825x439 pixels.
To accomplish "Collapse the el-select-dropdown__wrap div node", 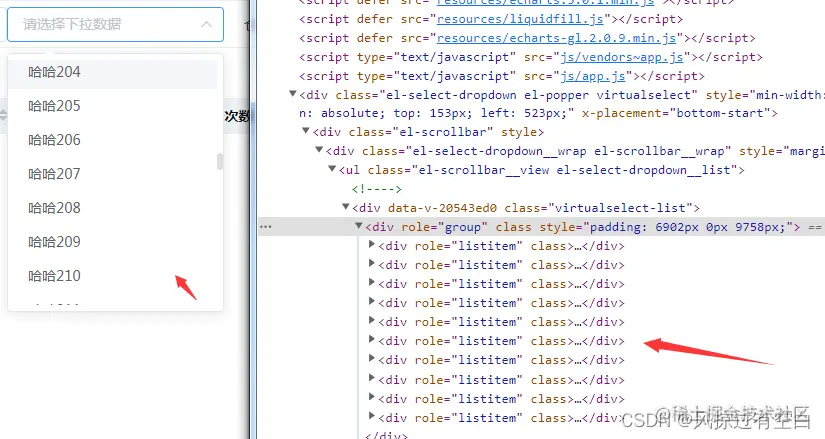I will pyautogui.click(x=319, y=150).
